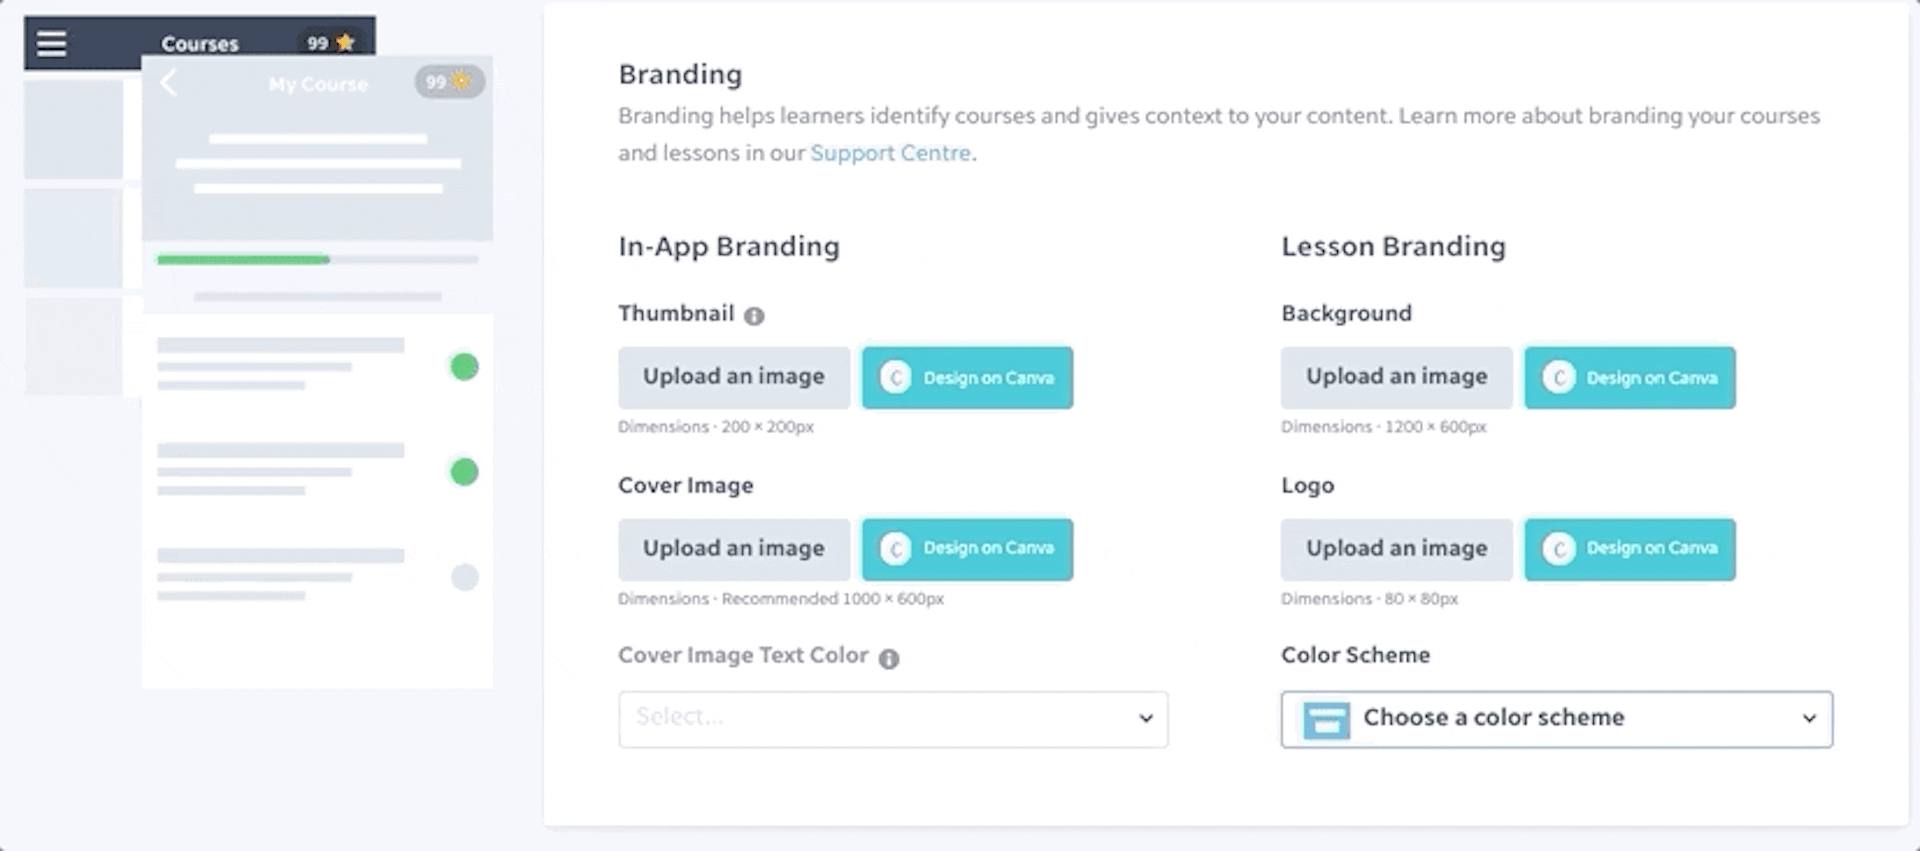Upload an image for the Thumbnail
This screenshot has height=851, width=1920.
(x=733, y=377)
